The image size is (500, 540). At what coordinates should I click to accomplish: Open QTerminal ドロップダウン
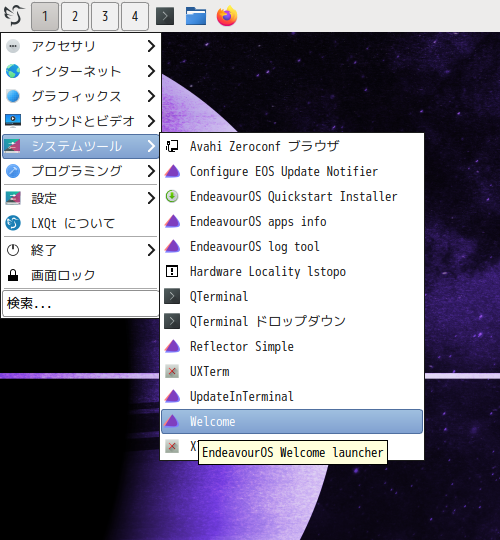pos(292,321)
